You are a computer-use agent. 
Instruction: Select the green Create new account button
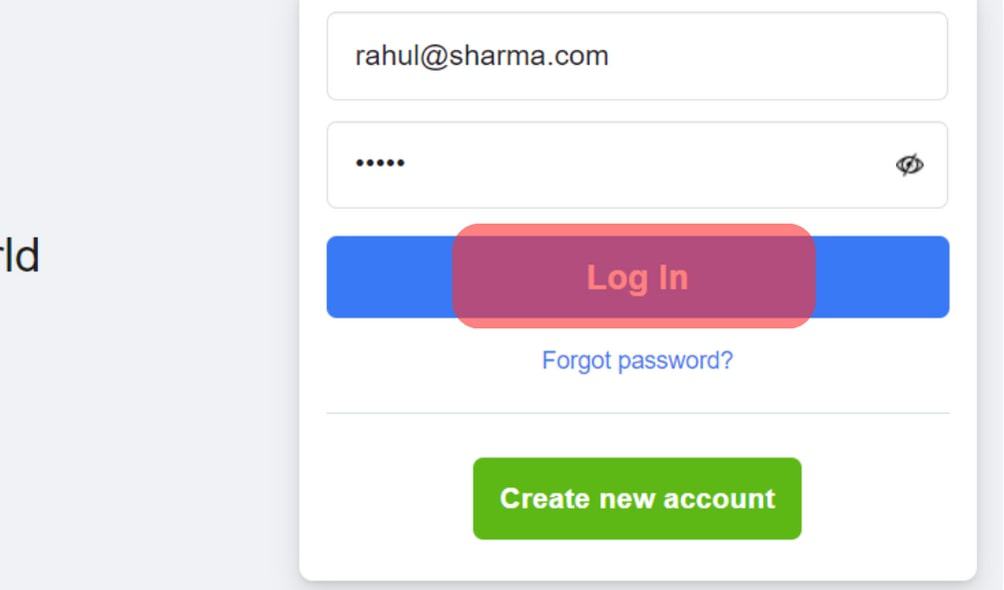coord(637,498)
